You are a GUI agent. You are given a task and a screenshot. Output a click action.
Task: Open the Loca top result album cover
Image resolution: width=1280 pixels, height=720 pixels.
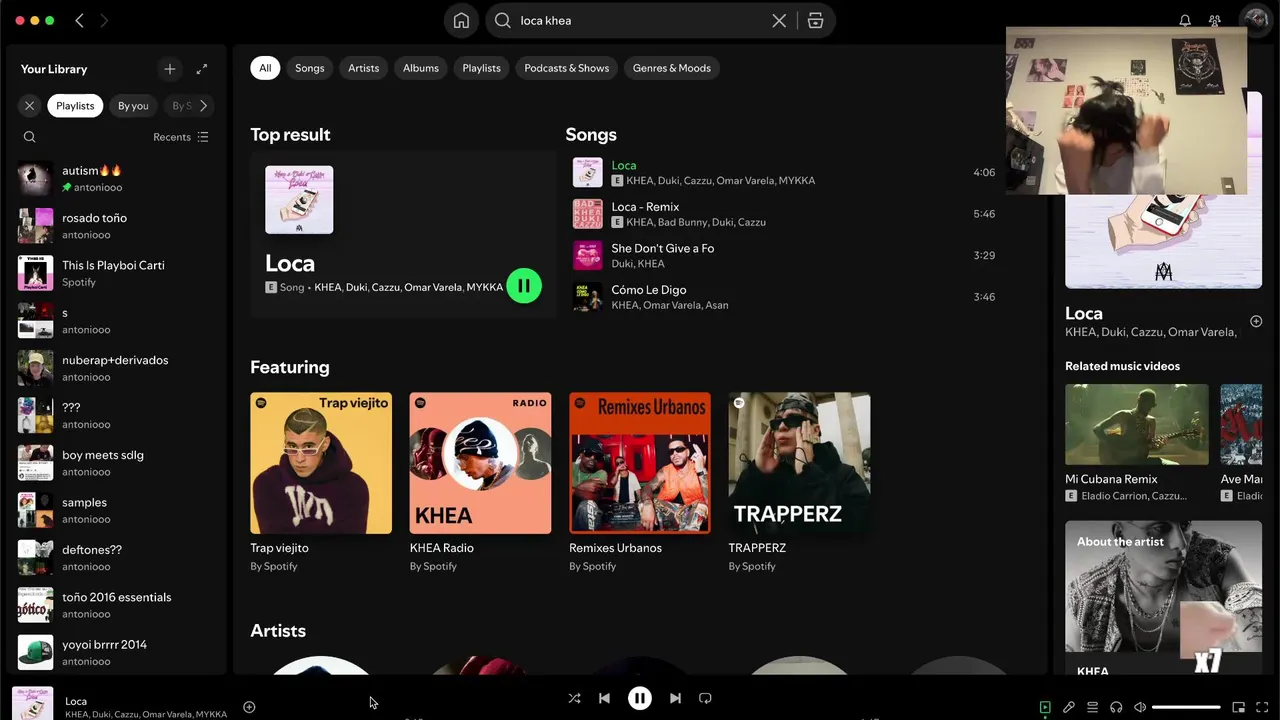(x=299, y=200)
